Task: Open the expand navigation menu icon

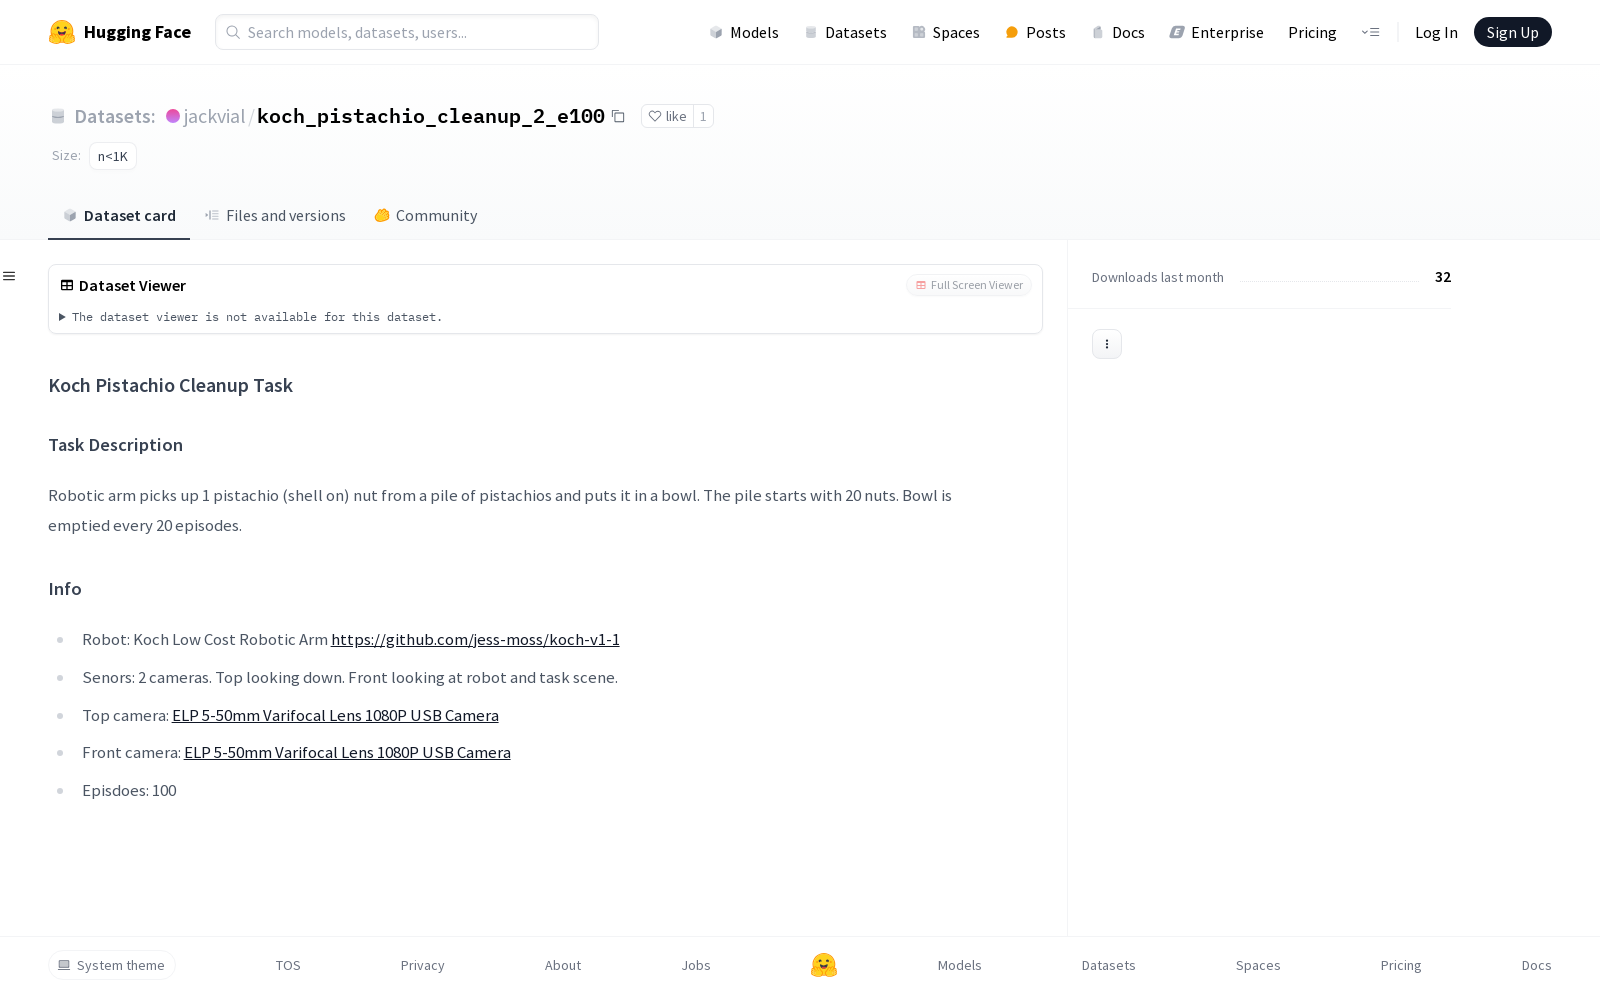Action: 1370,32
